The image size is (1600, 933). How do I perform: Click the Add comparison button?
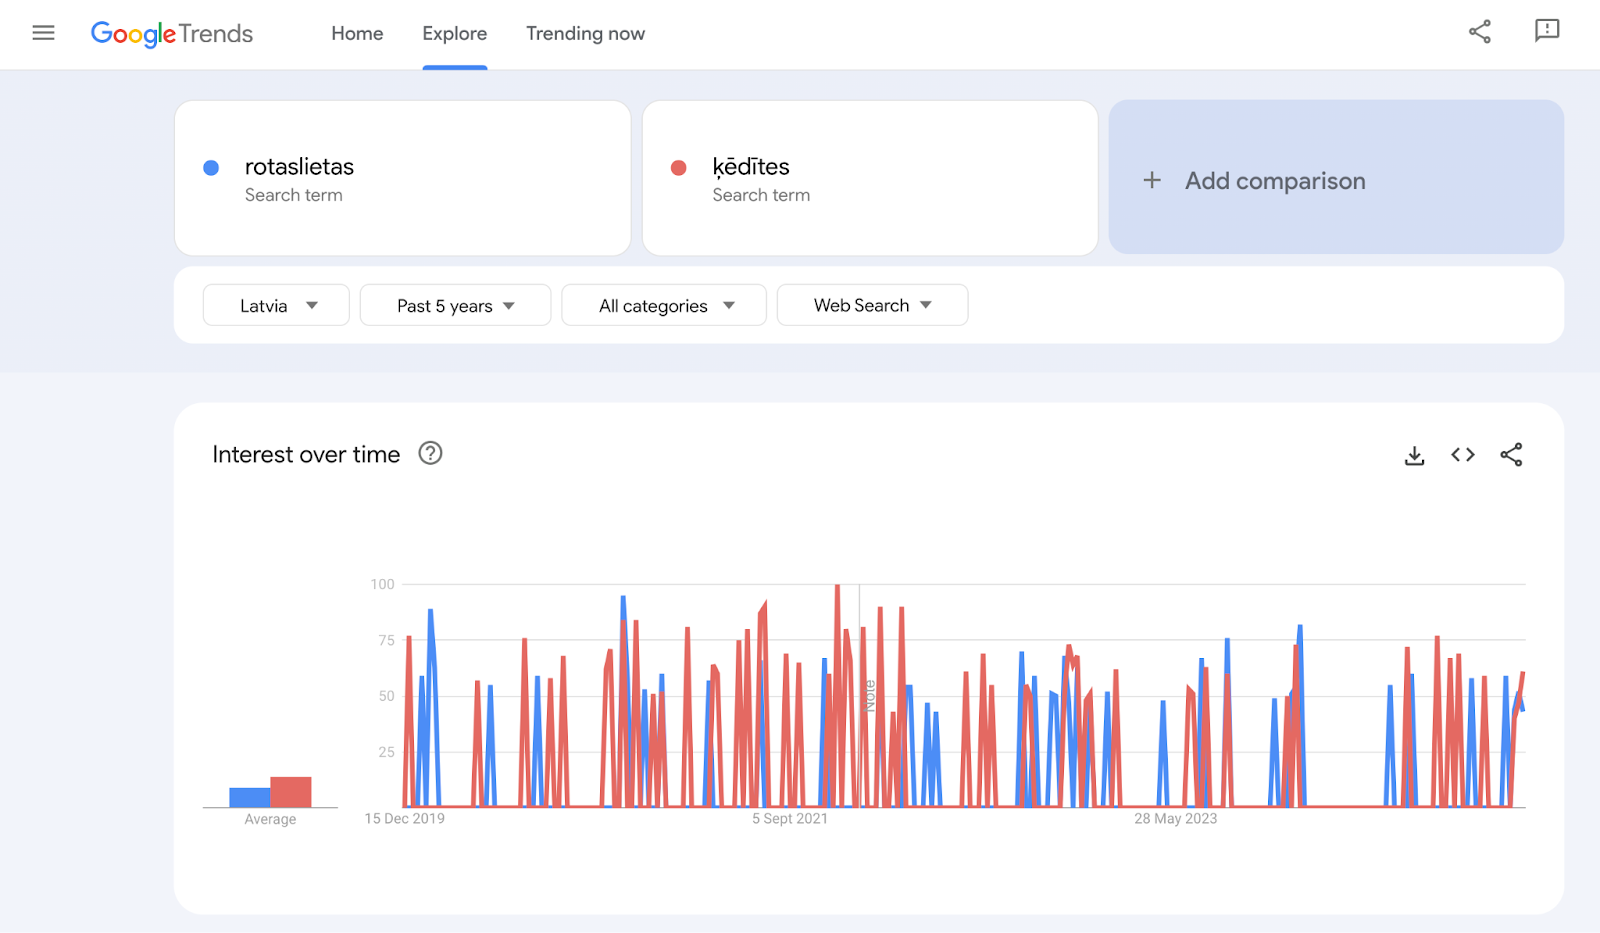(1336, 177)
